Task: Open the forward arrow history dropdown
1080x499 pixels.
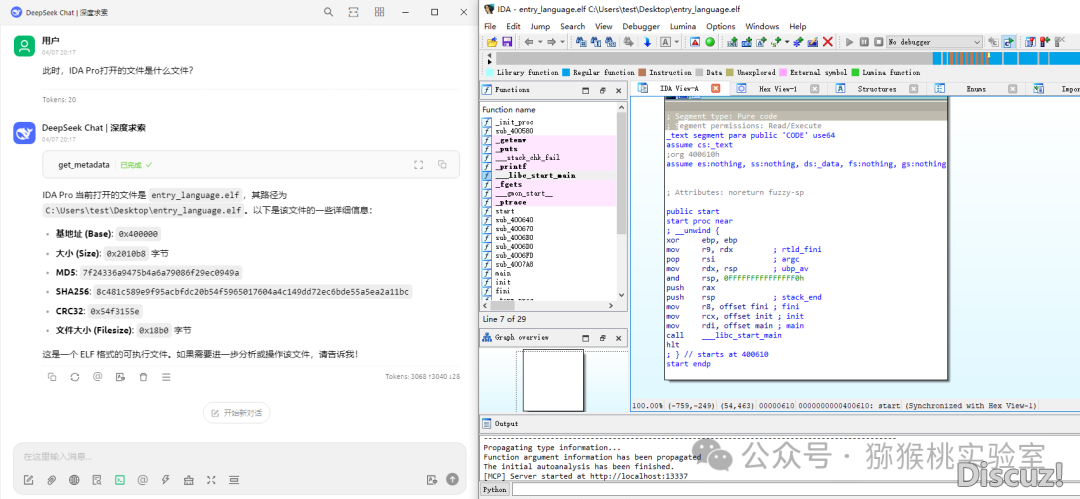Action: point(562,42)
